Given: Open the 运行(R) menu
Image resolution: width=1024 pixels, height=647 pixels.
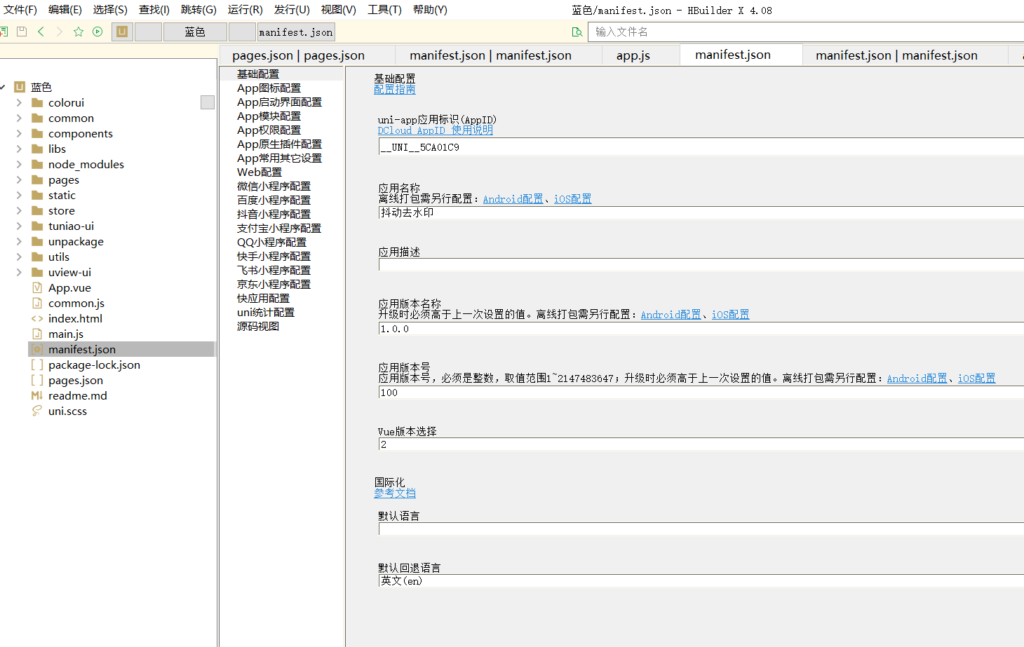Looking at the screenshot, I should pos(245,10).
